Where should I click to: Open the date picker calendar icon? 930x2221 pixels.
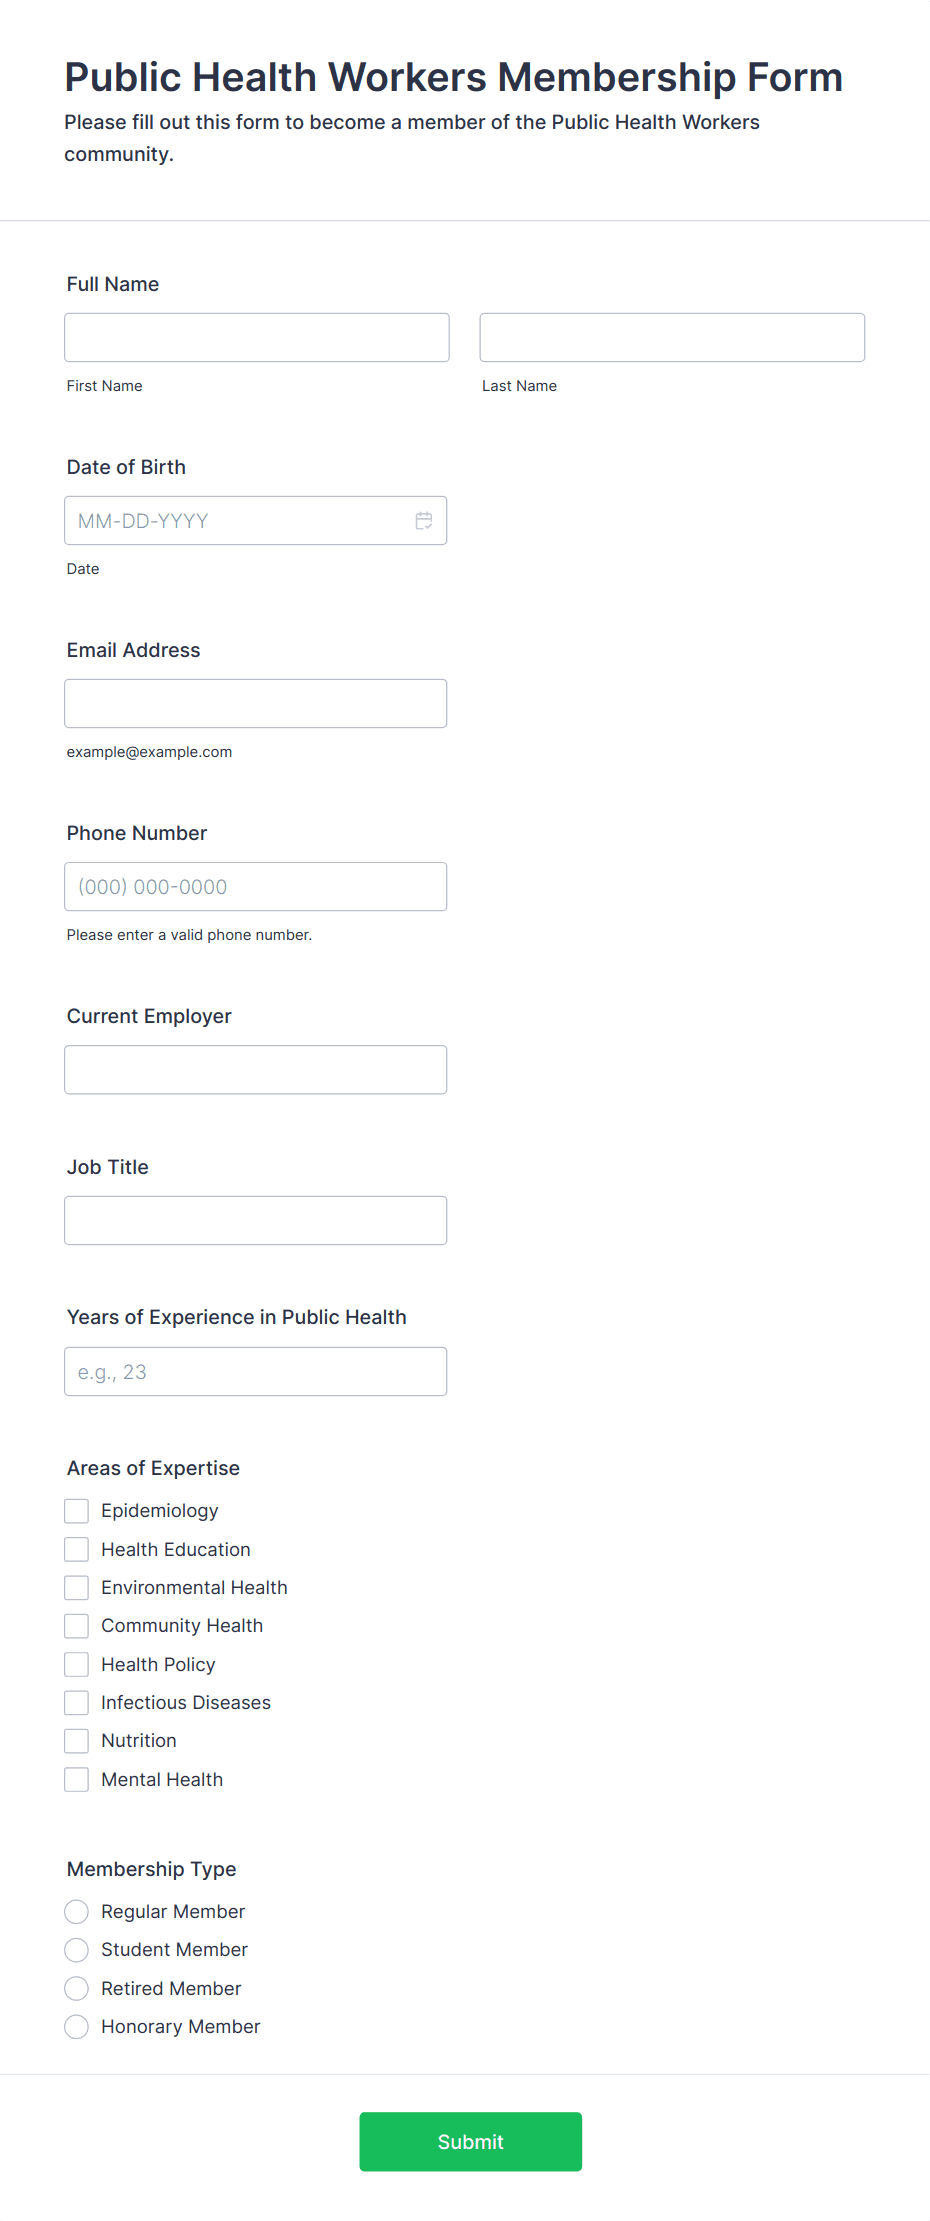tap(424, 521)
